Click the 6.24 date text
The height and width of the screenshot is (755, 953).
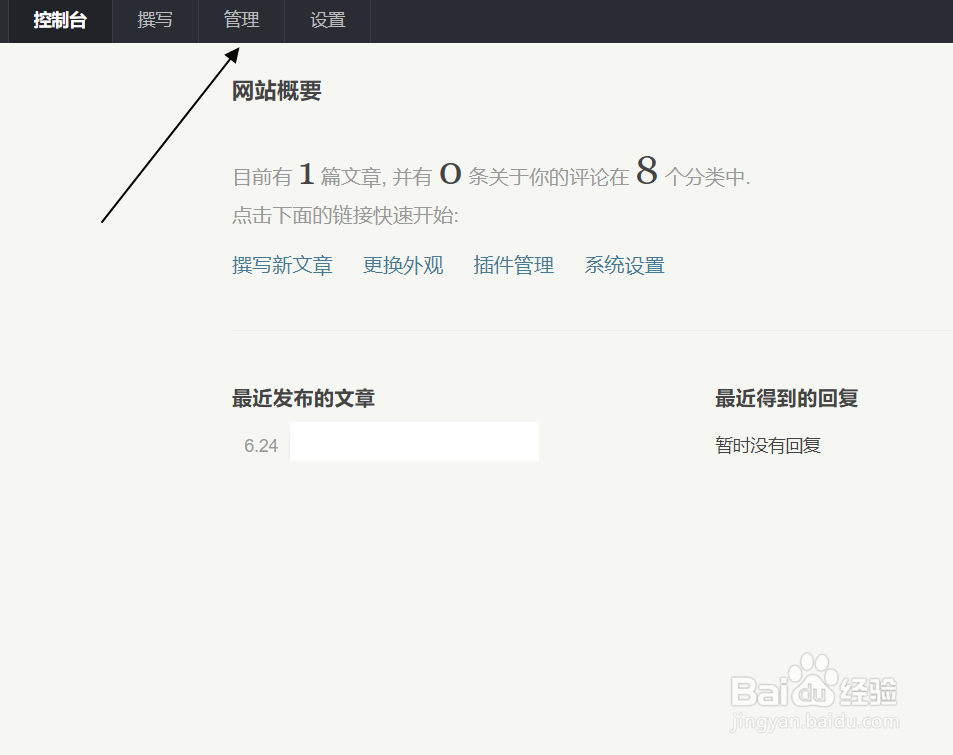pyautogui.click(x=261, y=446)
